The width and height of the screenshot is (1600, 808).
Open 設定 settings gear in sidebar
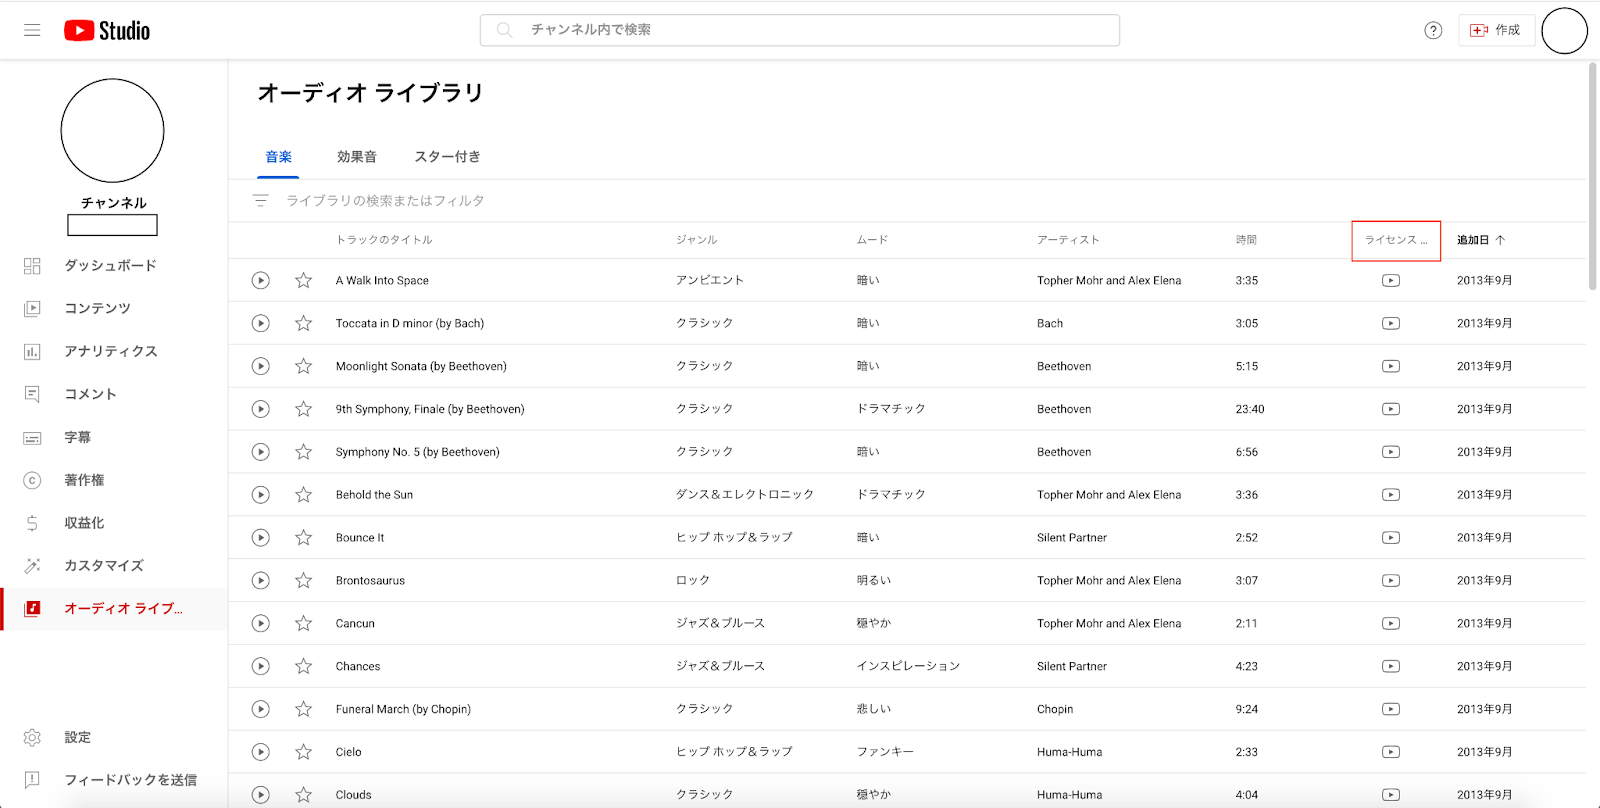pyautogui.click(x=77, y=738)
